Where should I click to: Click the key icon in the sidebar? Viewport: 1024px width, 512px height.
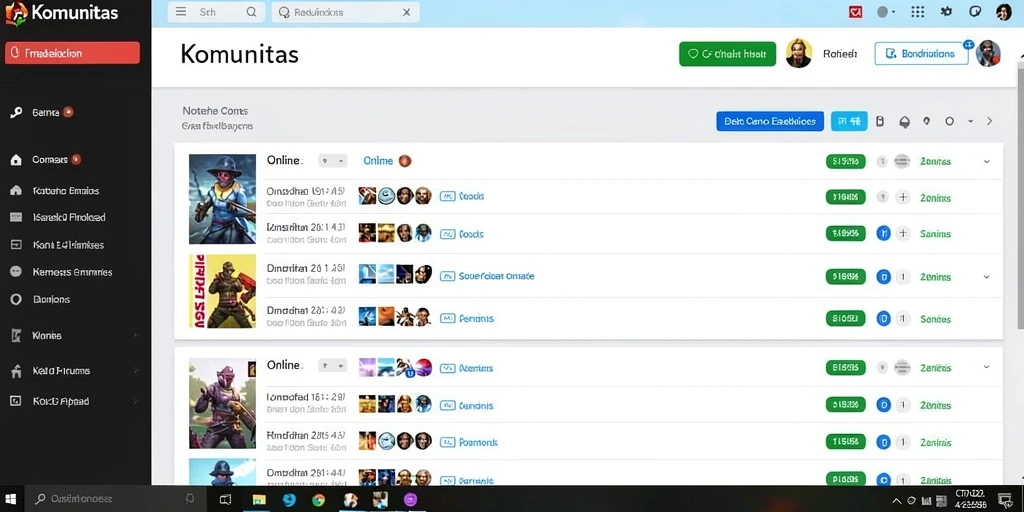(16, 112)
